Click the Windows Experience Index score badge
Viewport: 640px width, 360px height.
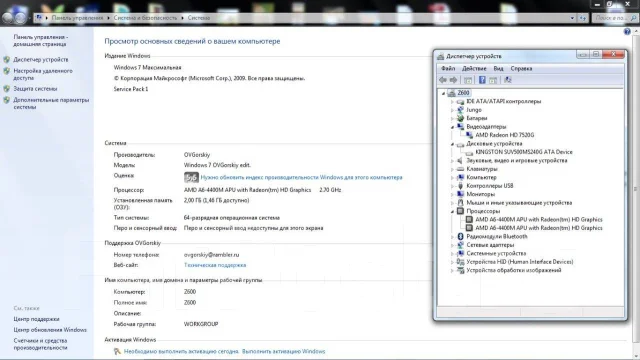tap(191, 177)
